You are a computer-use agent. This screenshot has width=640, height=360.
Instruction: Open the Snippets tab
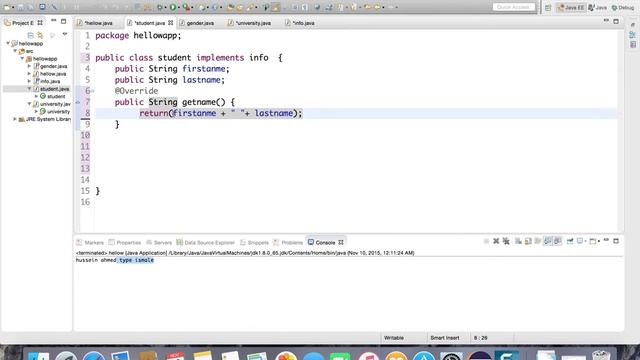coord(254,242)
